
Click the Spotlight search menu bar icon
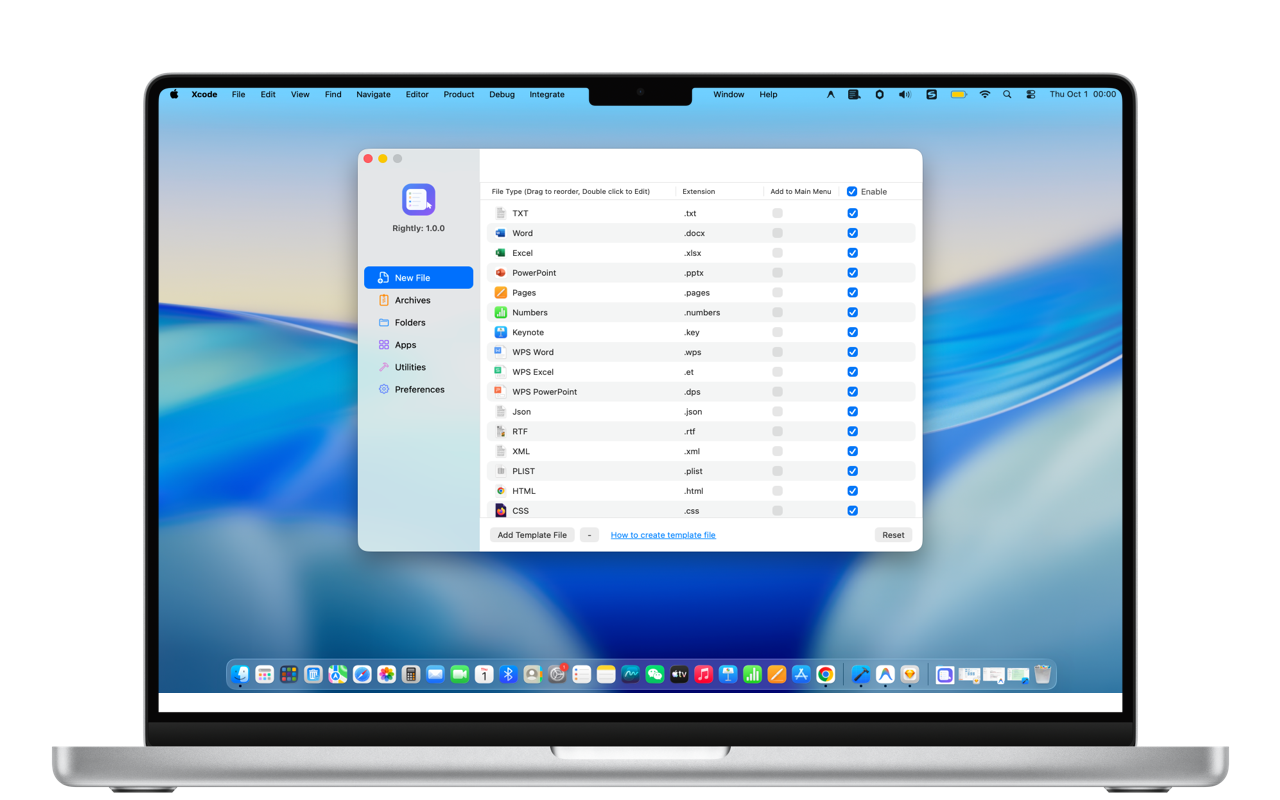[1007, 95]
